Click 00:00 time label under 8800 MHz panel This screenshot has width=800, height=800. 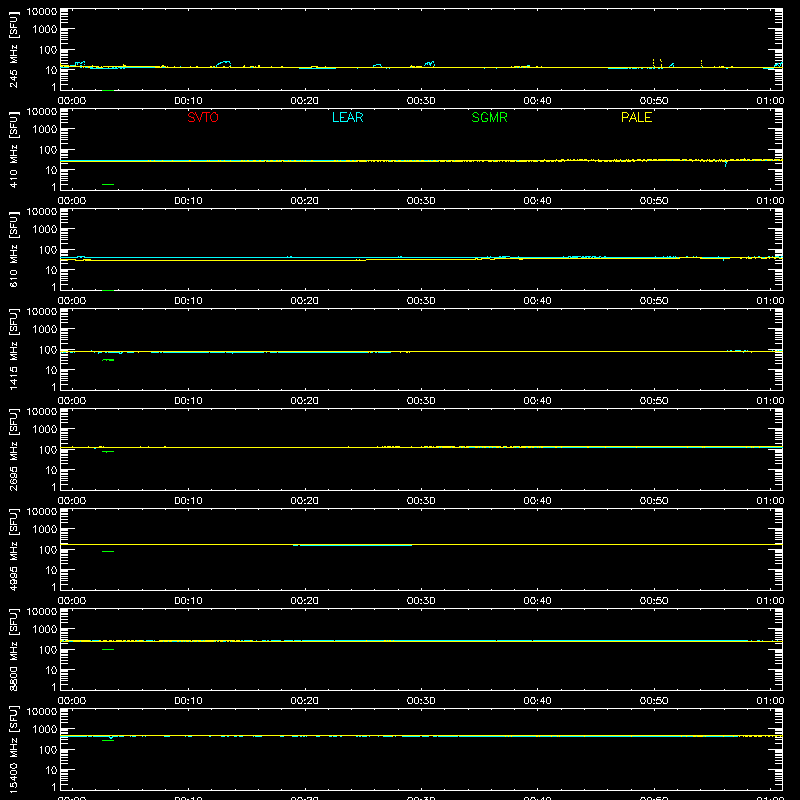72,701
